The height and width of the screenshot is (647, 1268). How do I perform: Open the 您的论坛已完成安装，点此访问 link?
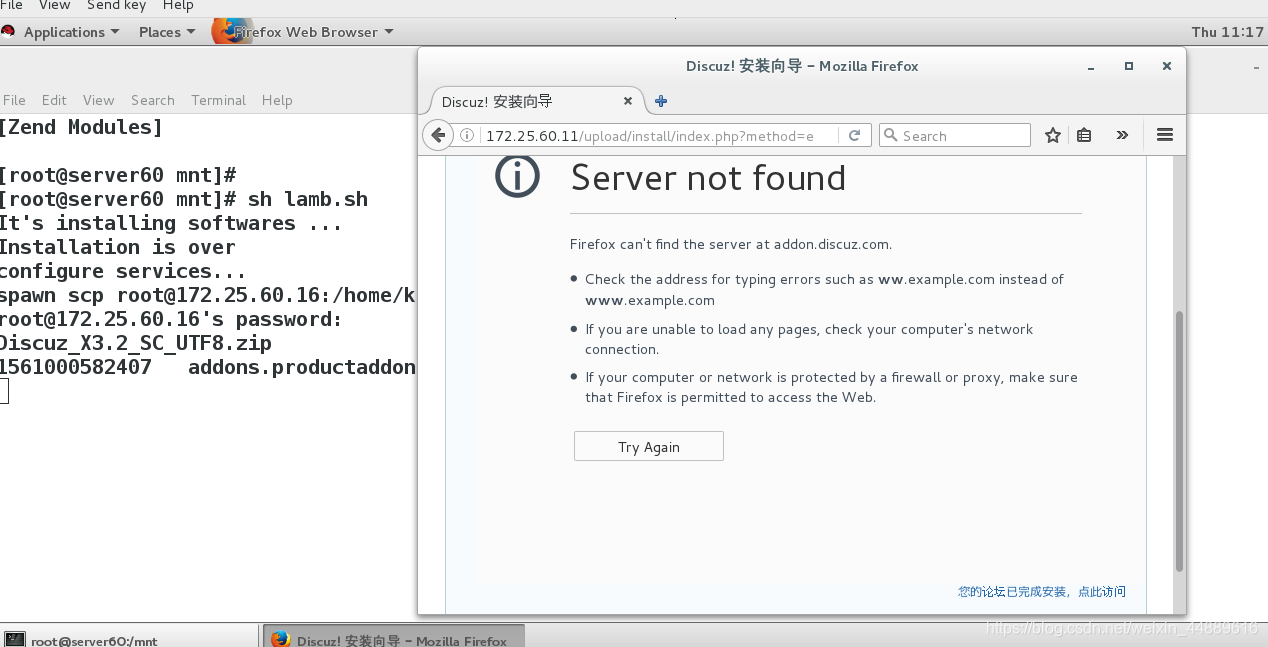point(1041,591)
